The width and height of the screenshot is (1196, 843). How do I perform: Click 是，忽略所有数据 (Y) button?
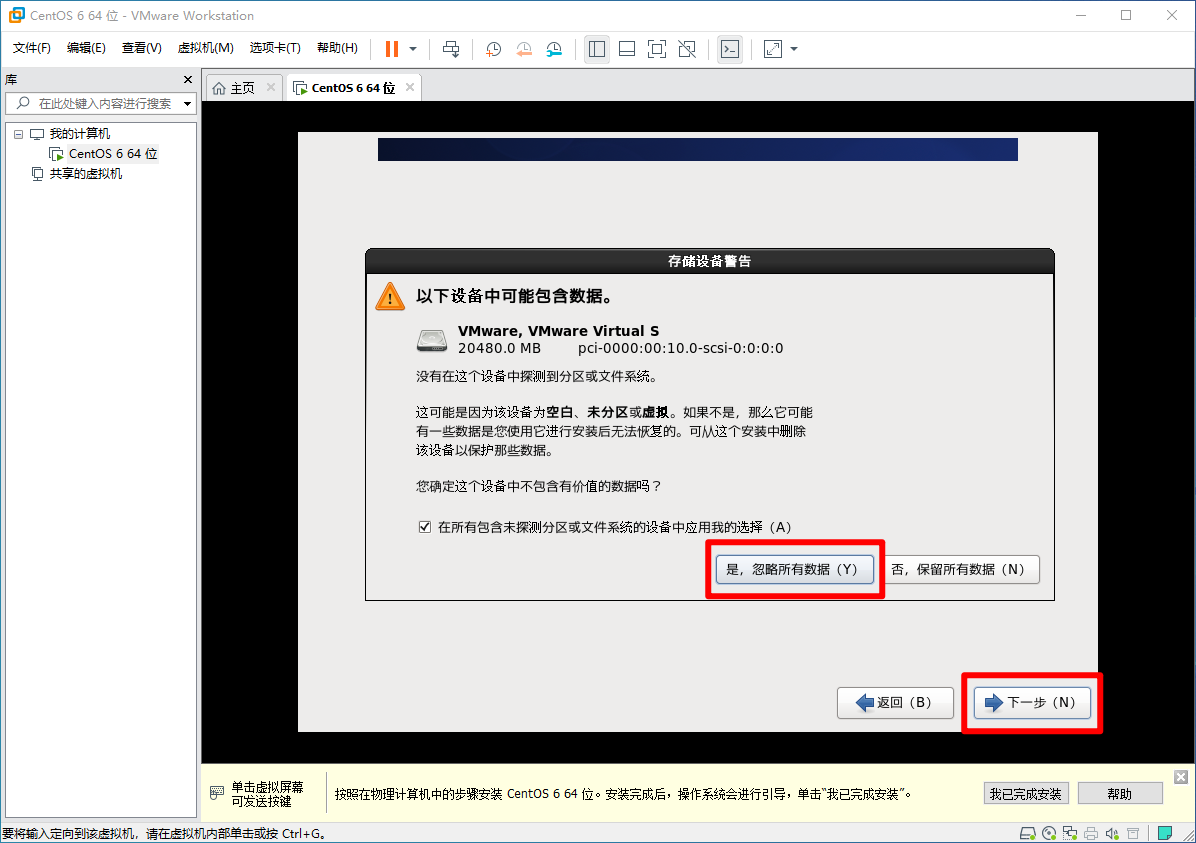click(794, 569)
